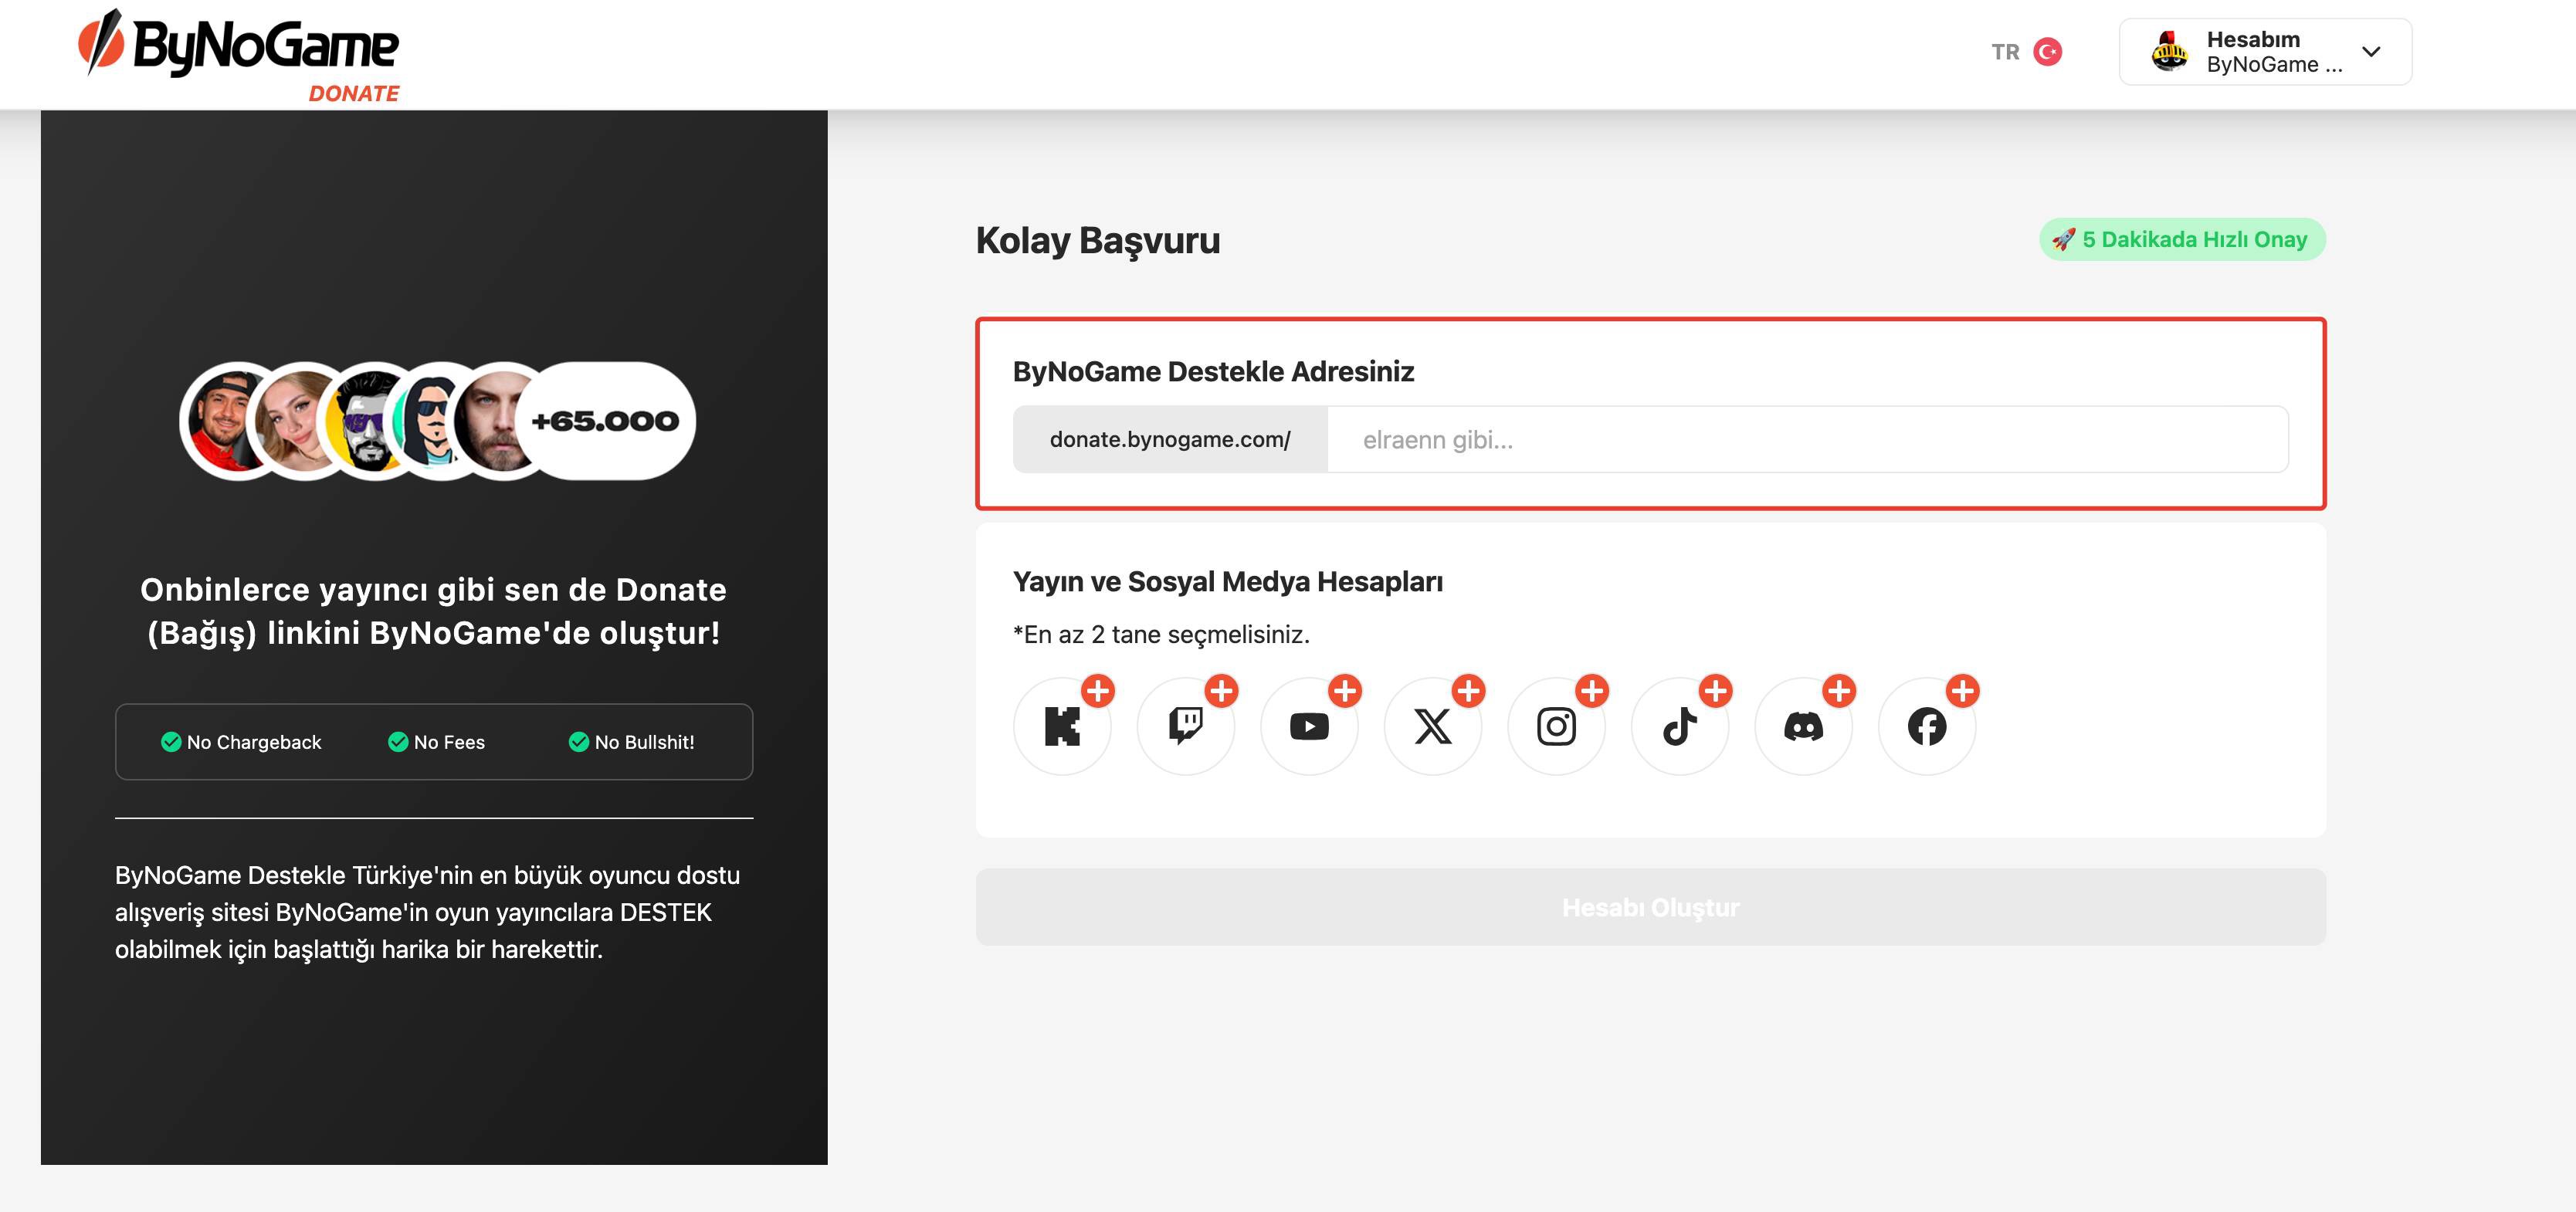Expand the Hesabım account dropdown

coord(2265,52)
